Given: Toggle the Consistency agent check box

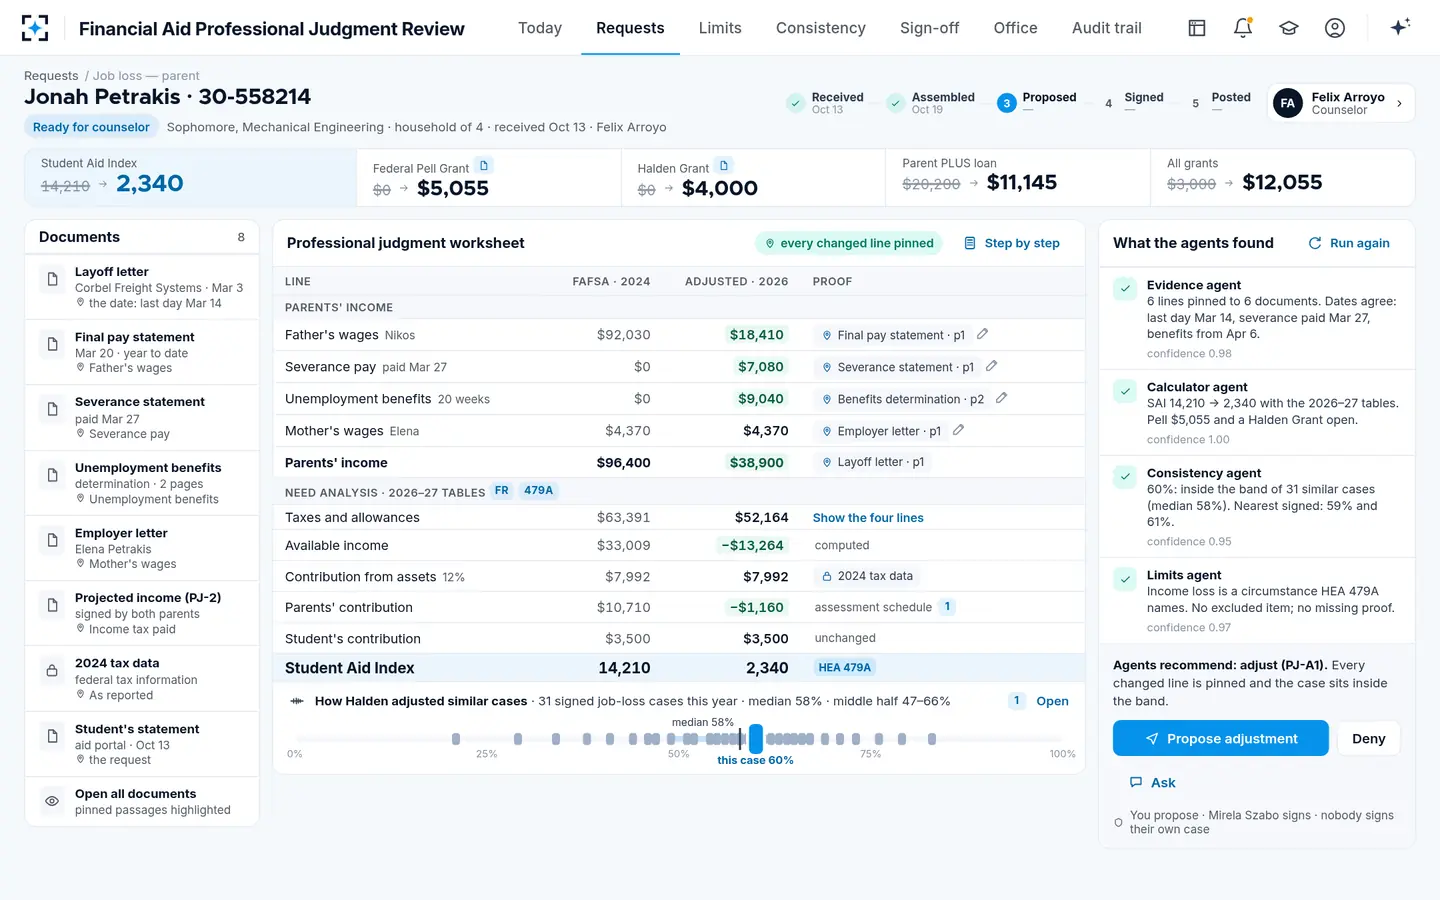Looking at the screenshot, I should (x=1125, y=477).
